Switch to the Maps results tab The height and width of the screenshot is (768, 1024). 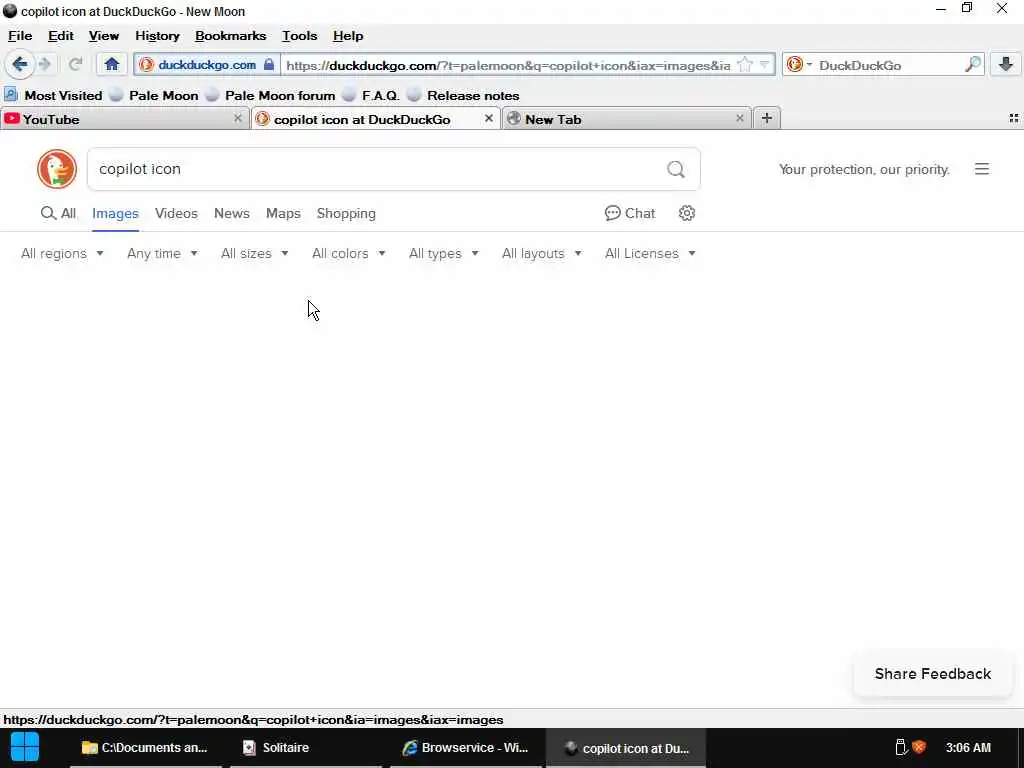(283, 214)
